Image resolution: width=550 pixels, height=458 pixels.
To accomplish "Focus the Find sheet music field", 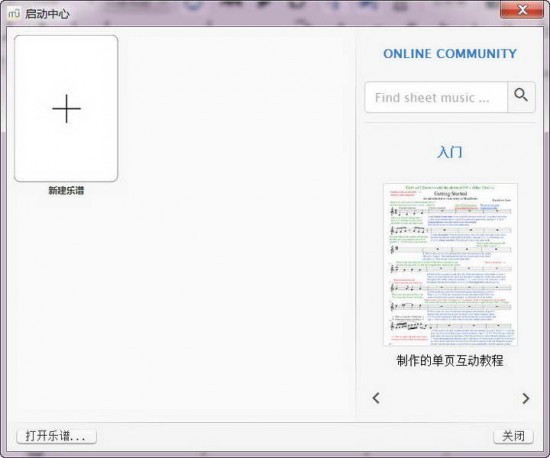I will [436, 97].
